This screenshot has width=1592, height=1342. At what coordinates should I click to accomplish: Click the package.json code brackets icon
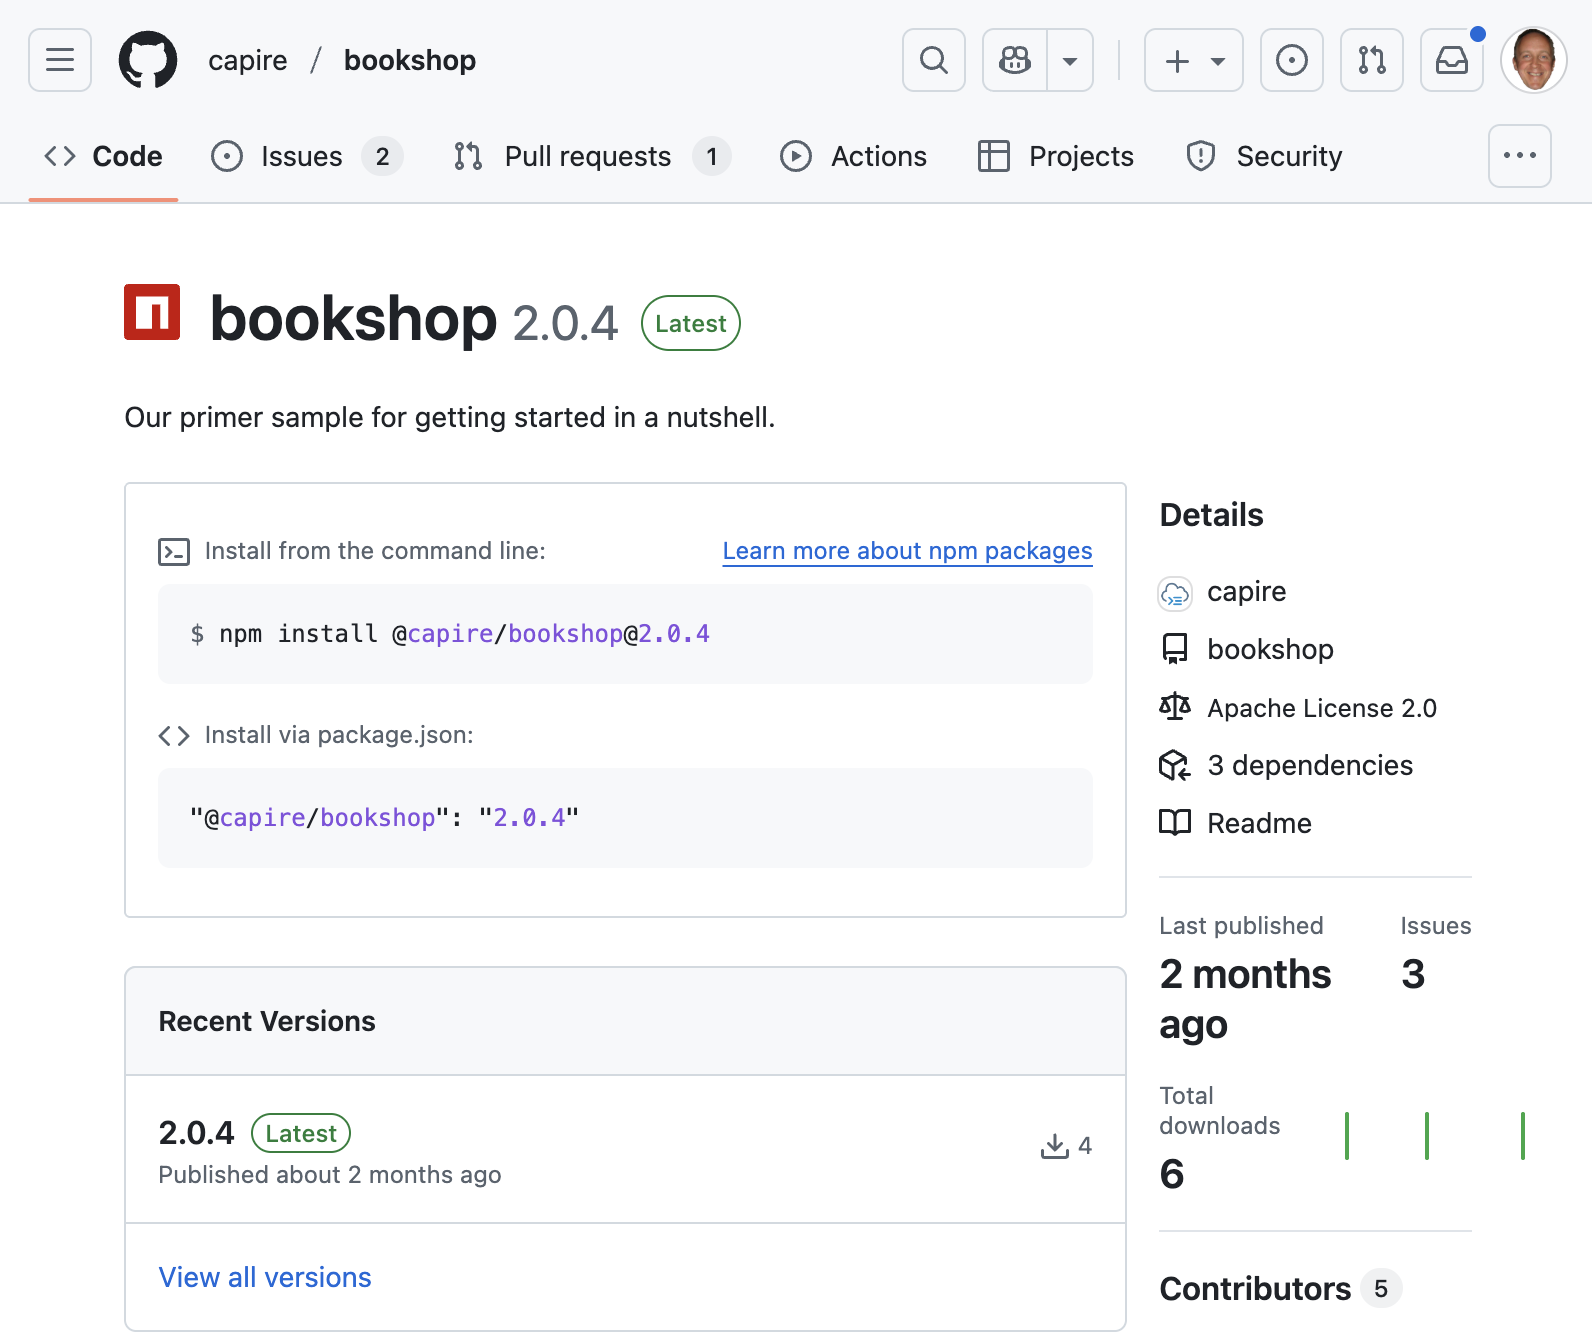[x=174, y=736]
